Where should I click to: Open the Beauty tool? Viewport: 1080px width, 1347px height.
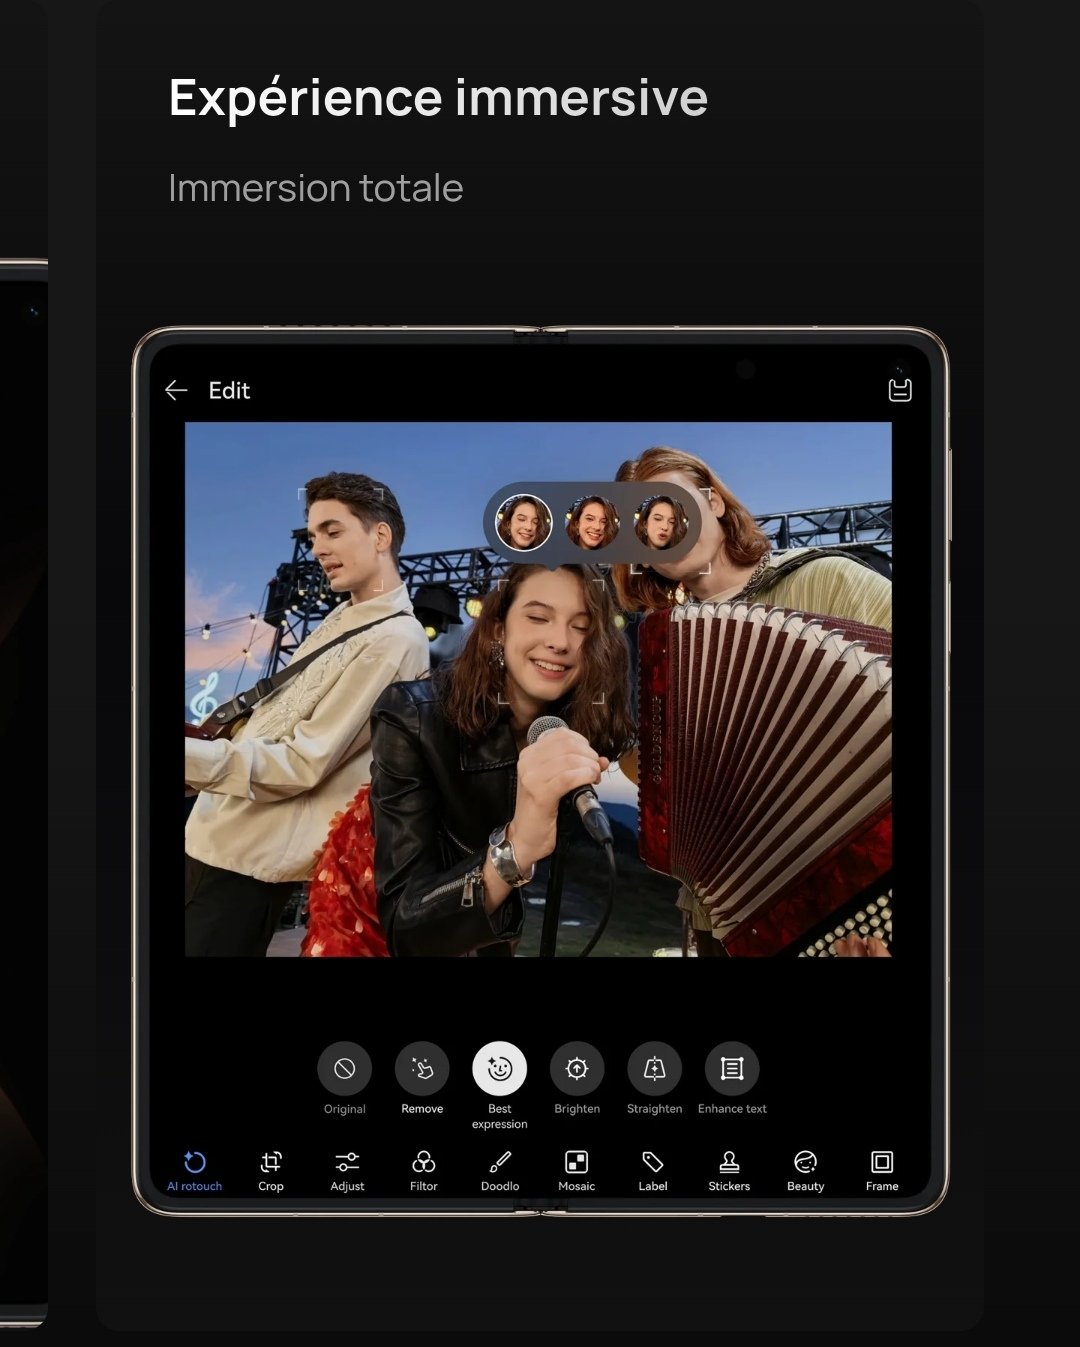click(x=806, y=1171)
